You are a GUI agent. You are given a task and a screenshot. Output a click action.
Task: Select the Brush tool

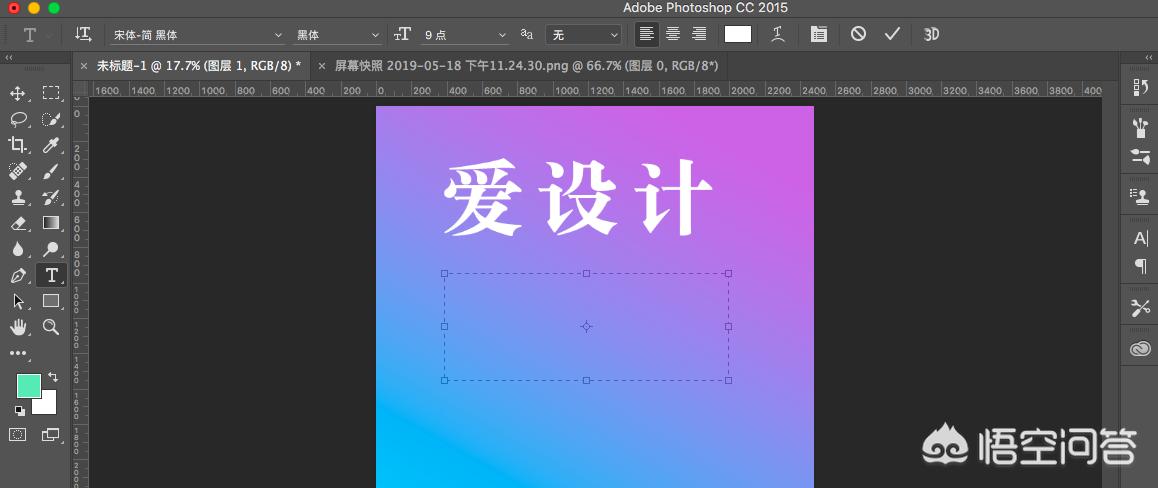click(x=51, y=171)
